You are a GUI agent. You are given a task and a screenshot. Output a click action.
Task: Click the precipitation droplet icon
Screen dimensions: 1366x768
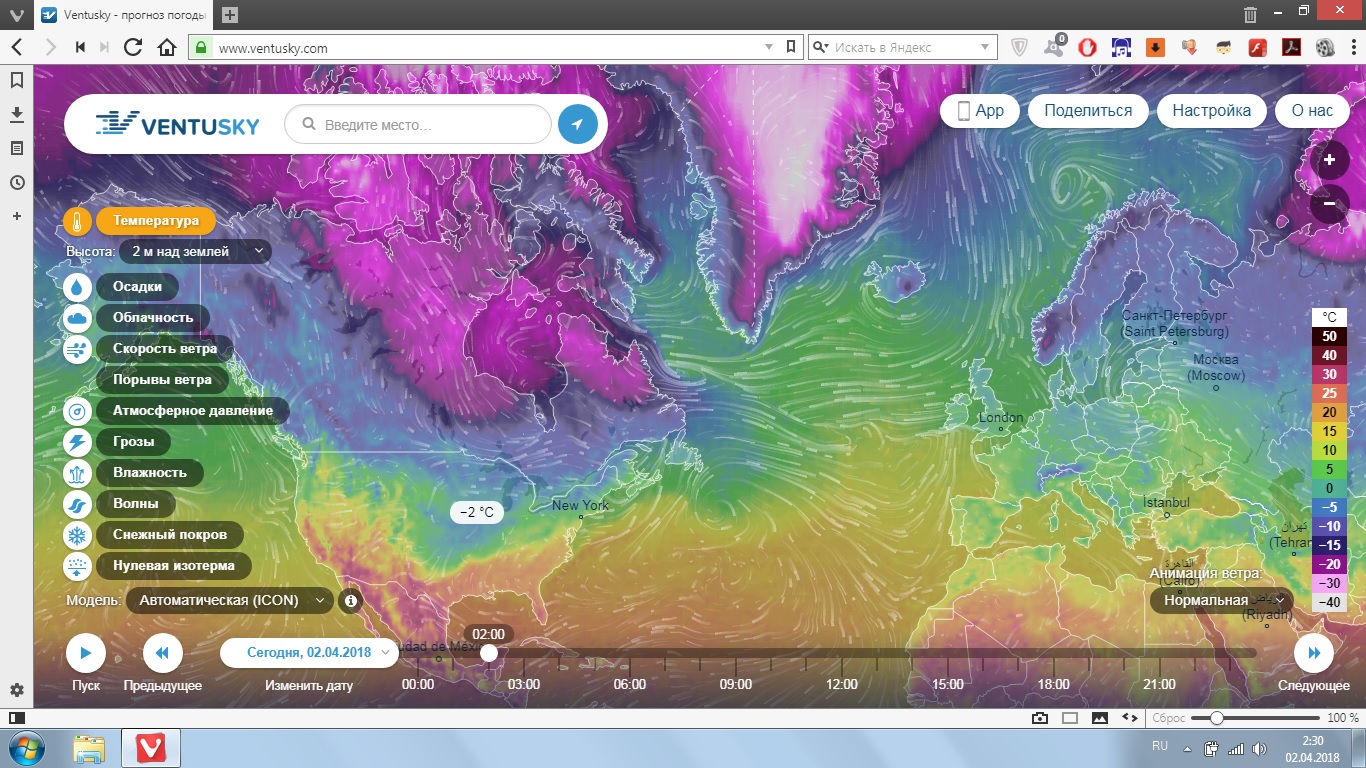[x=78, y=287]
